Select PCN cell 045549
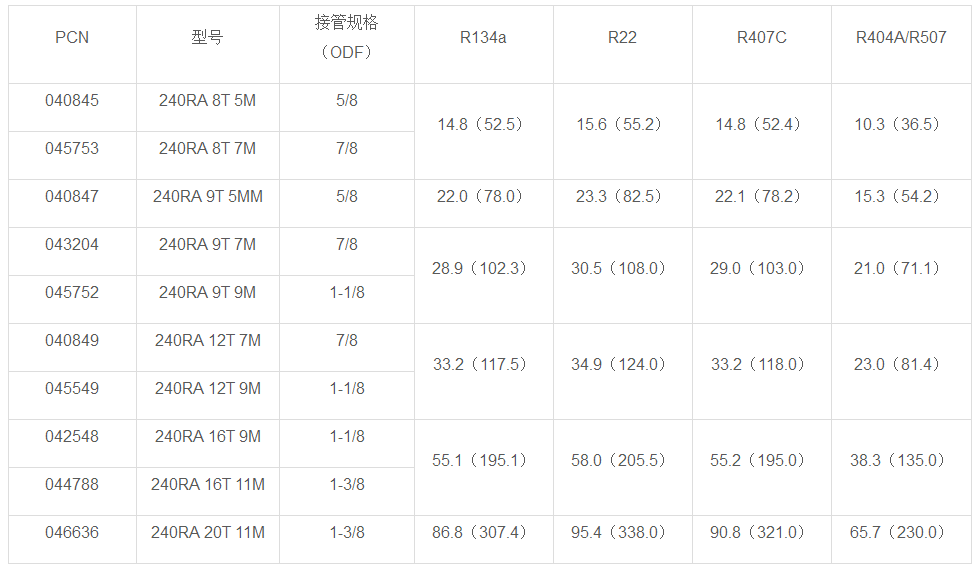Screen dimensions: 980x574 [x=72, y=389]
